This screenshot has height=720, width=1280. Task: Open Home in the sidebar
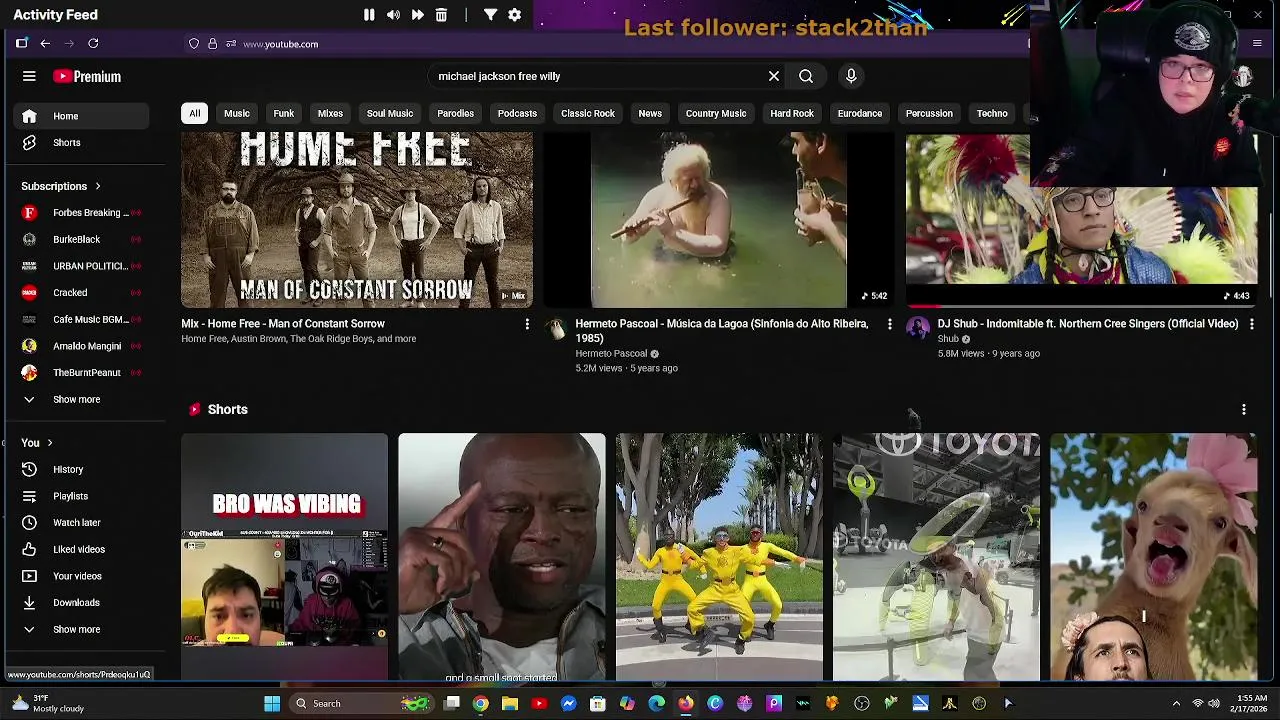point(80,116)
